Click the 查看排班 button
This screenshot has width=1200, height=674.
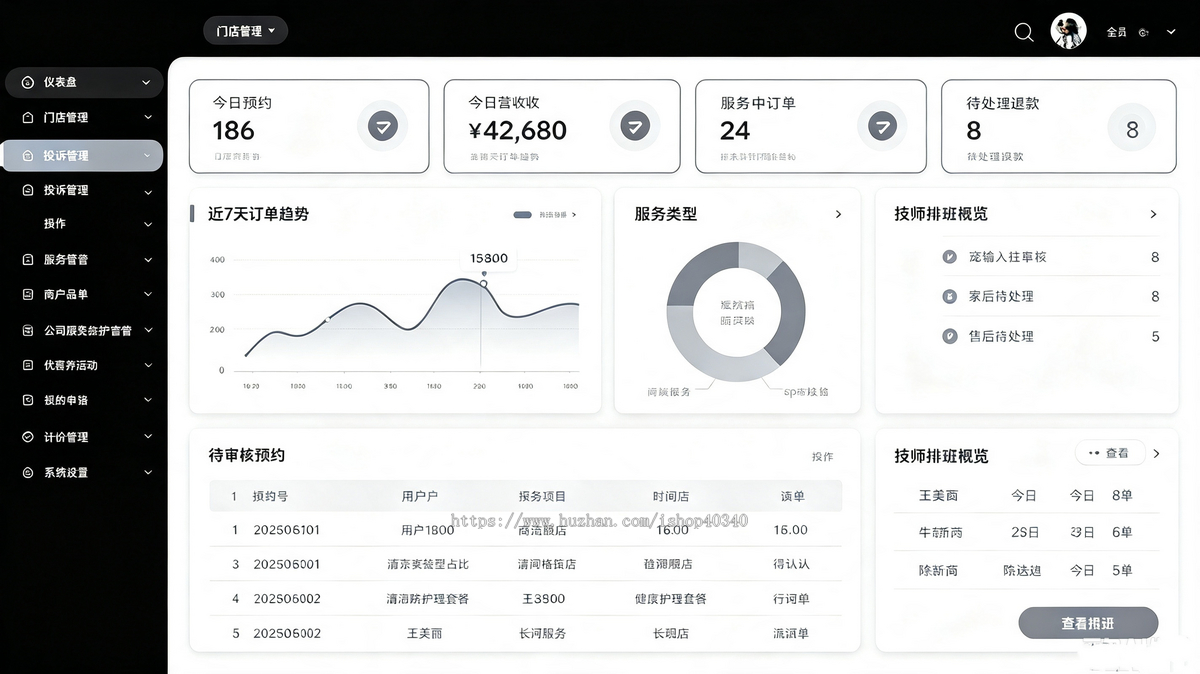[x=1088, y=623]
